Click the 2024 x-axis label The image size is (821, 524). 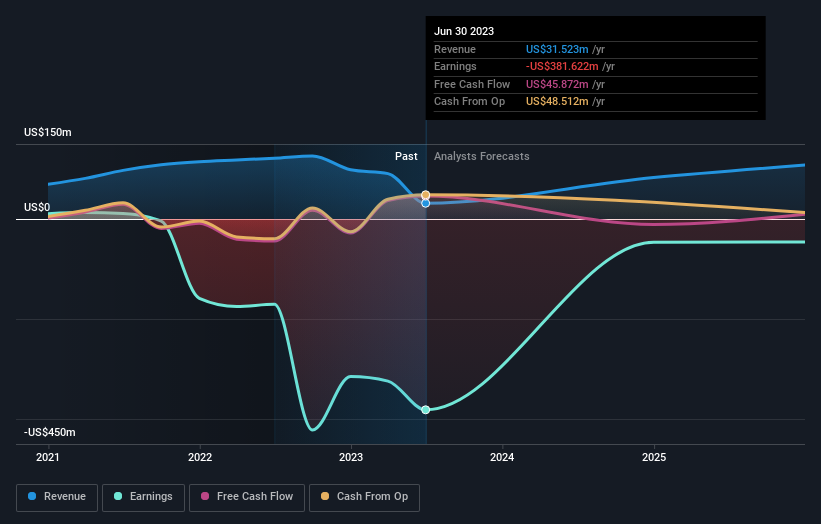tap(502, 457)
